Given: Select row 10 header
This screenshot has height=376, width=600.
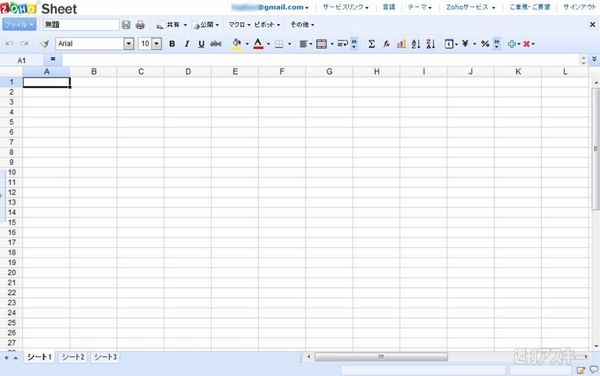Looking at the screenshot, I should [11, 172].
